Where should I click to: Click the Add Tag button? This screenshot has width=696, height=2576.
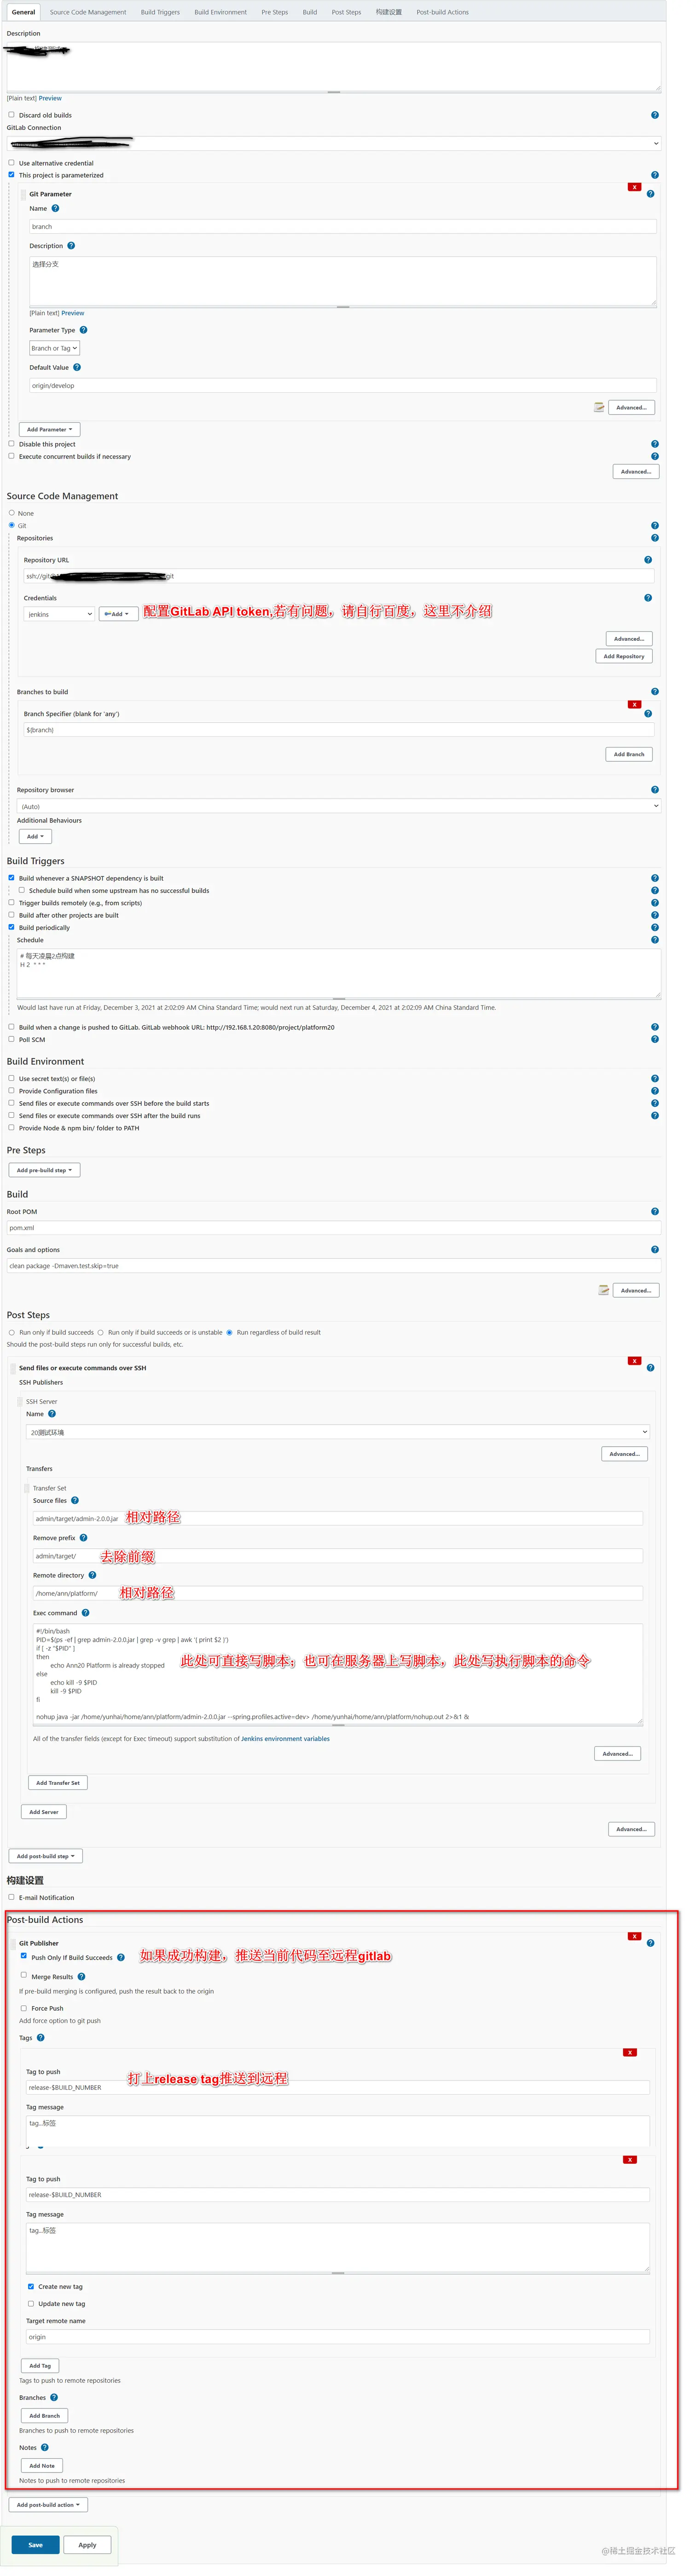(40, 2366)
